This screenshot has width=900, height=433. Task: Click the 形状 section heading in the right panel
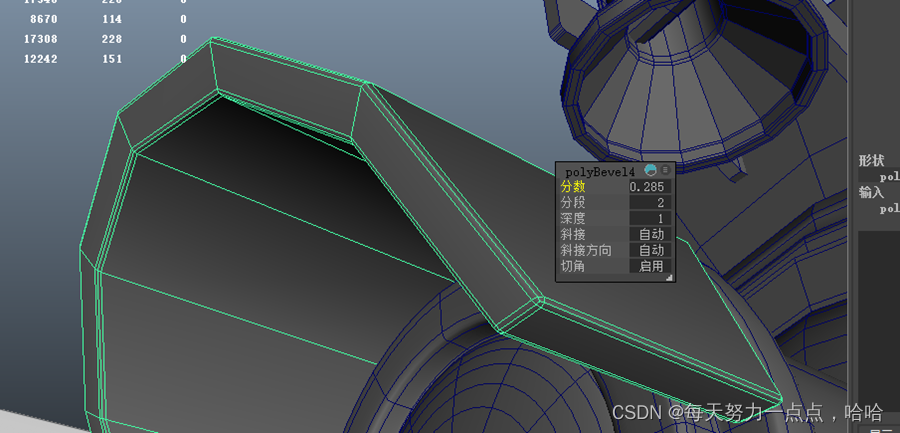tap(871, 160)
